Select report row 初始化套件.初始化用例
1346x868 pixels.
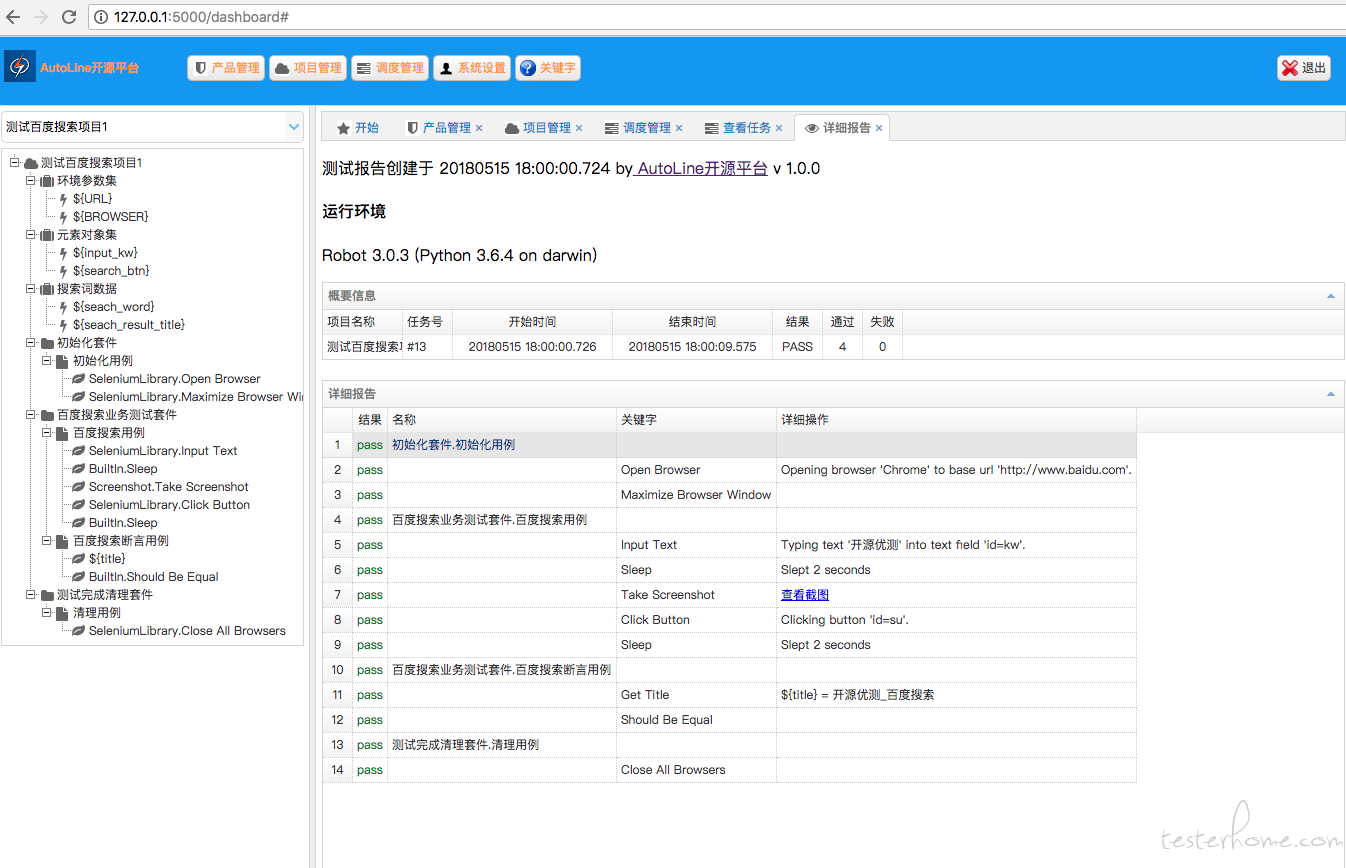[x=729, y=445]
